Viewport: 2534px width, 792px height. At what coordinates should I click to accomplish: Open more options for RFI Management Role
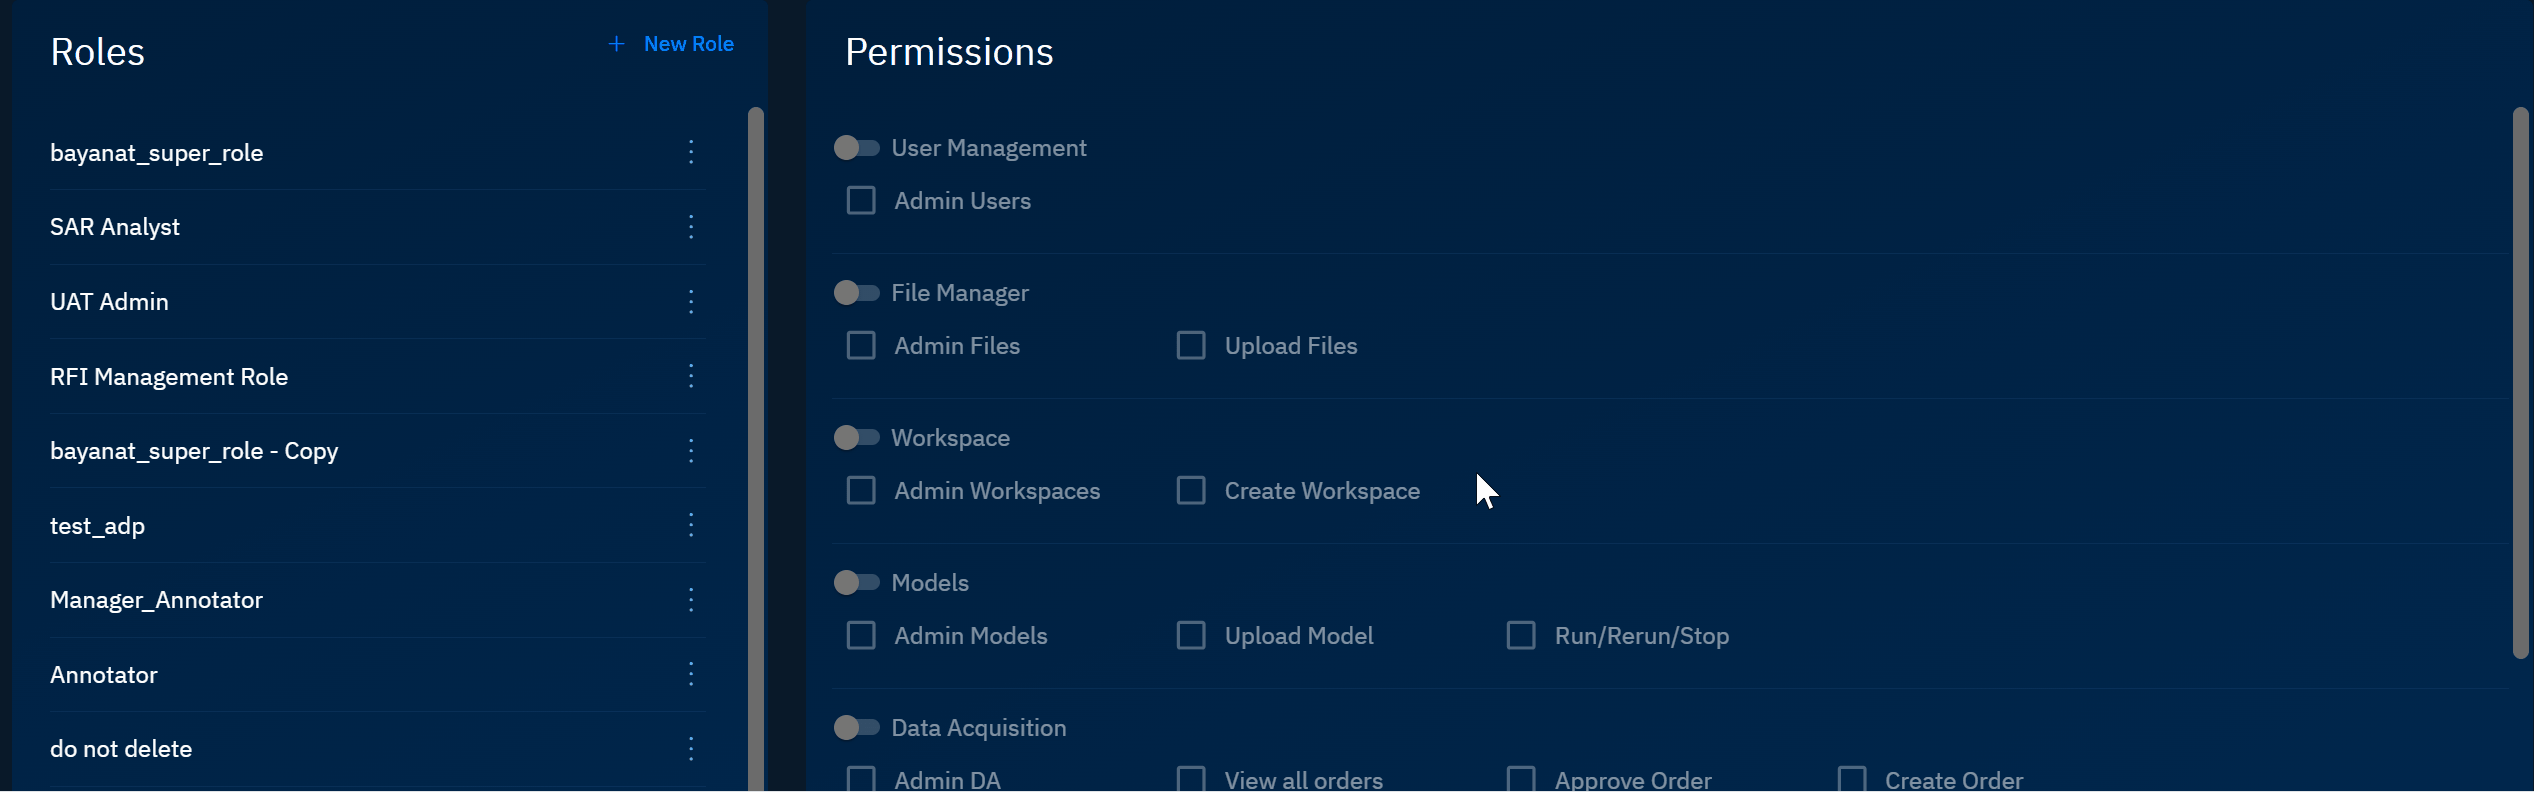(x=690, y=376)
